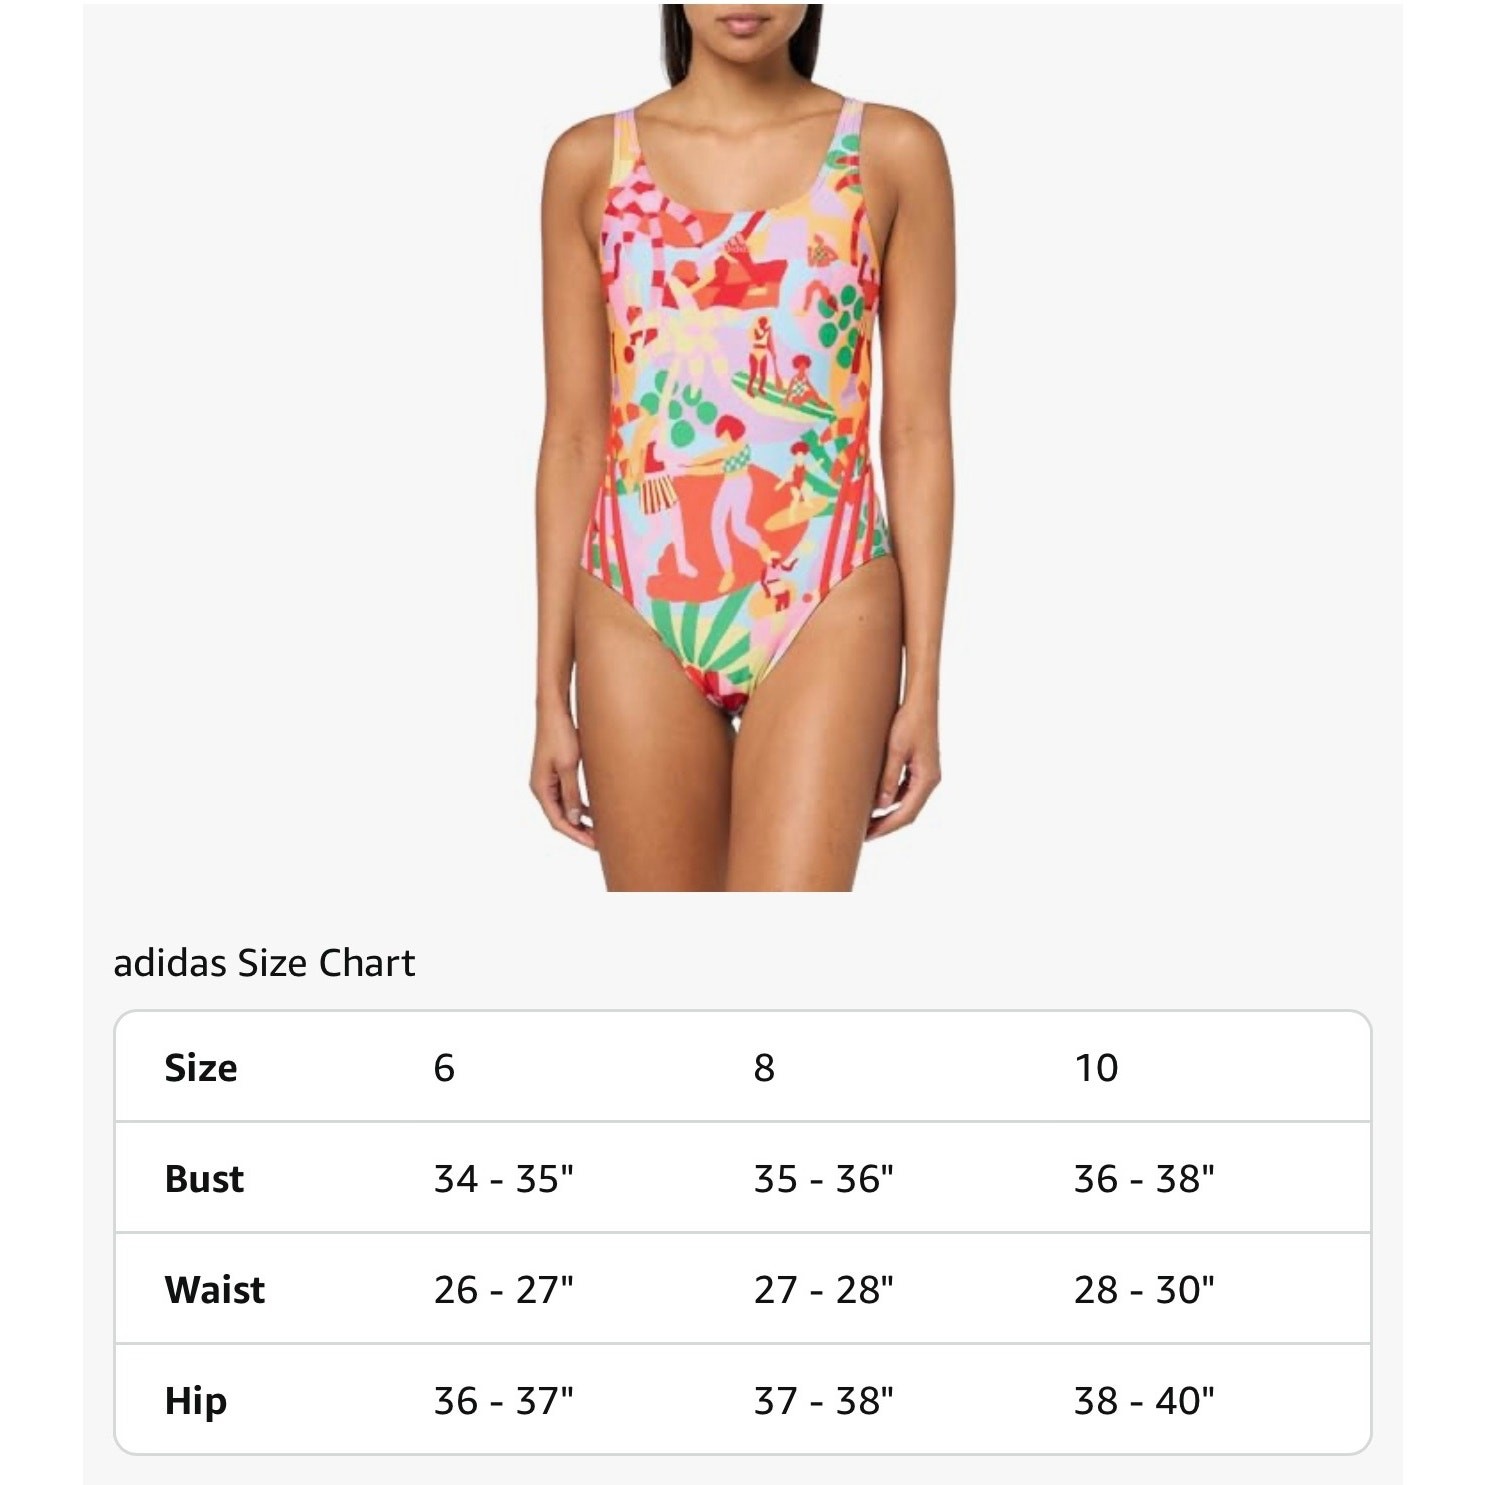Click bust measurement 34 - 35"
This screenshot has width=1485, height=1485.
pos(503,1179)
